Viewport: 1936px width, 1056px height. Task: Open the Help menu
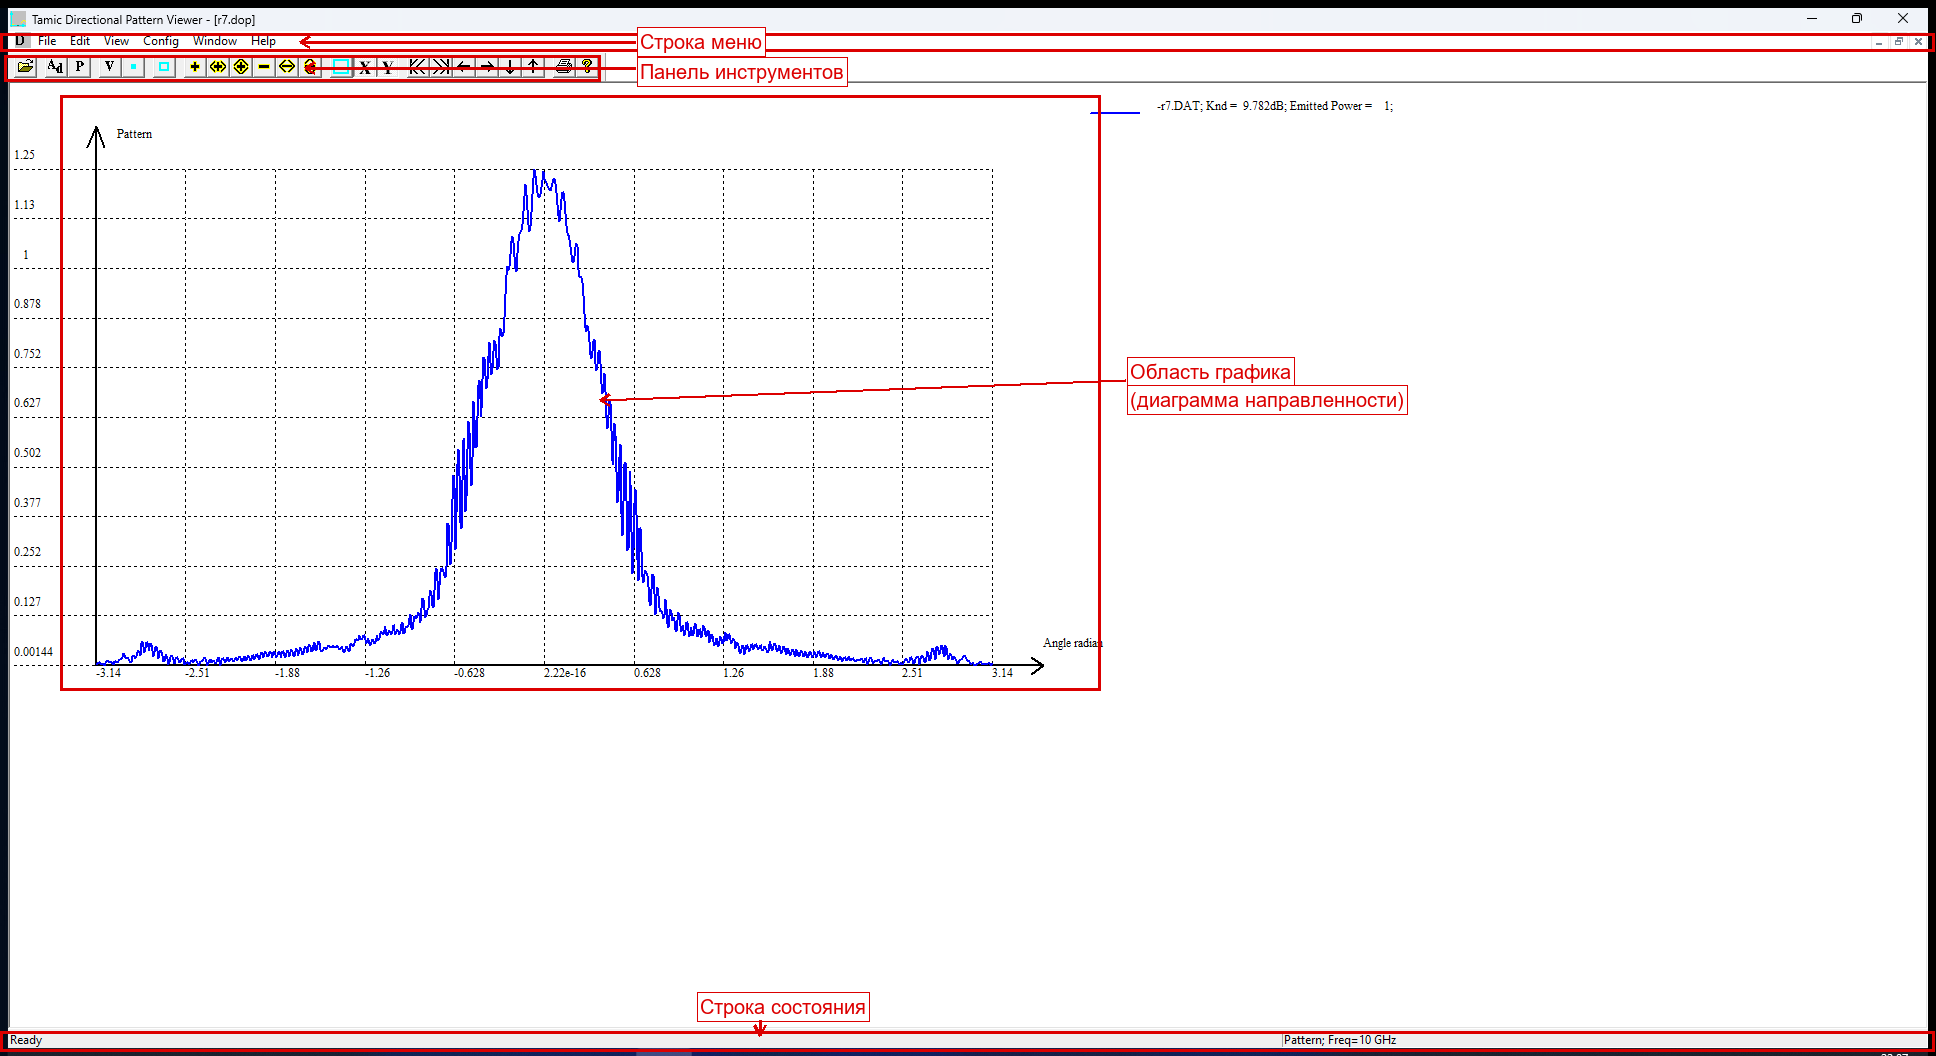click(264, 41)
